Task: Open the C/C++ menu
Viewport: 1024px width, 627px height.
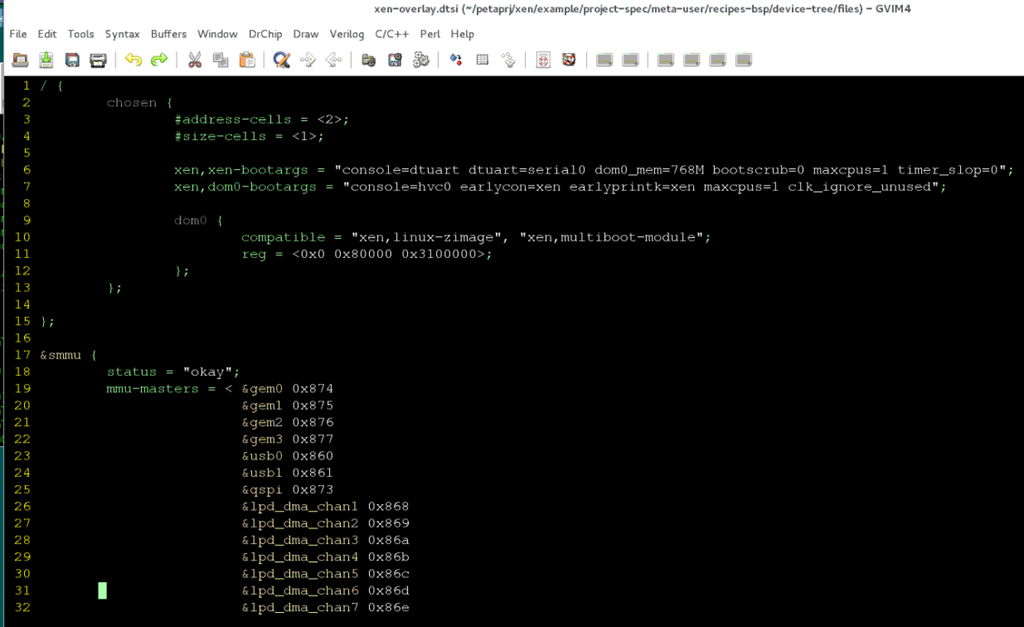Action: 392,34
